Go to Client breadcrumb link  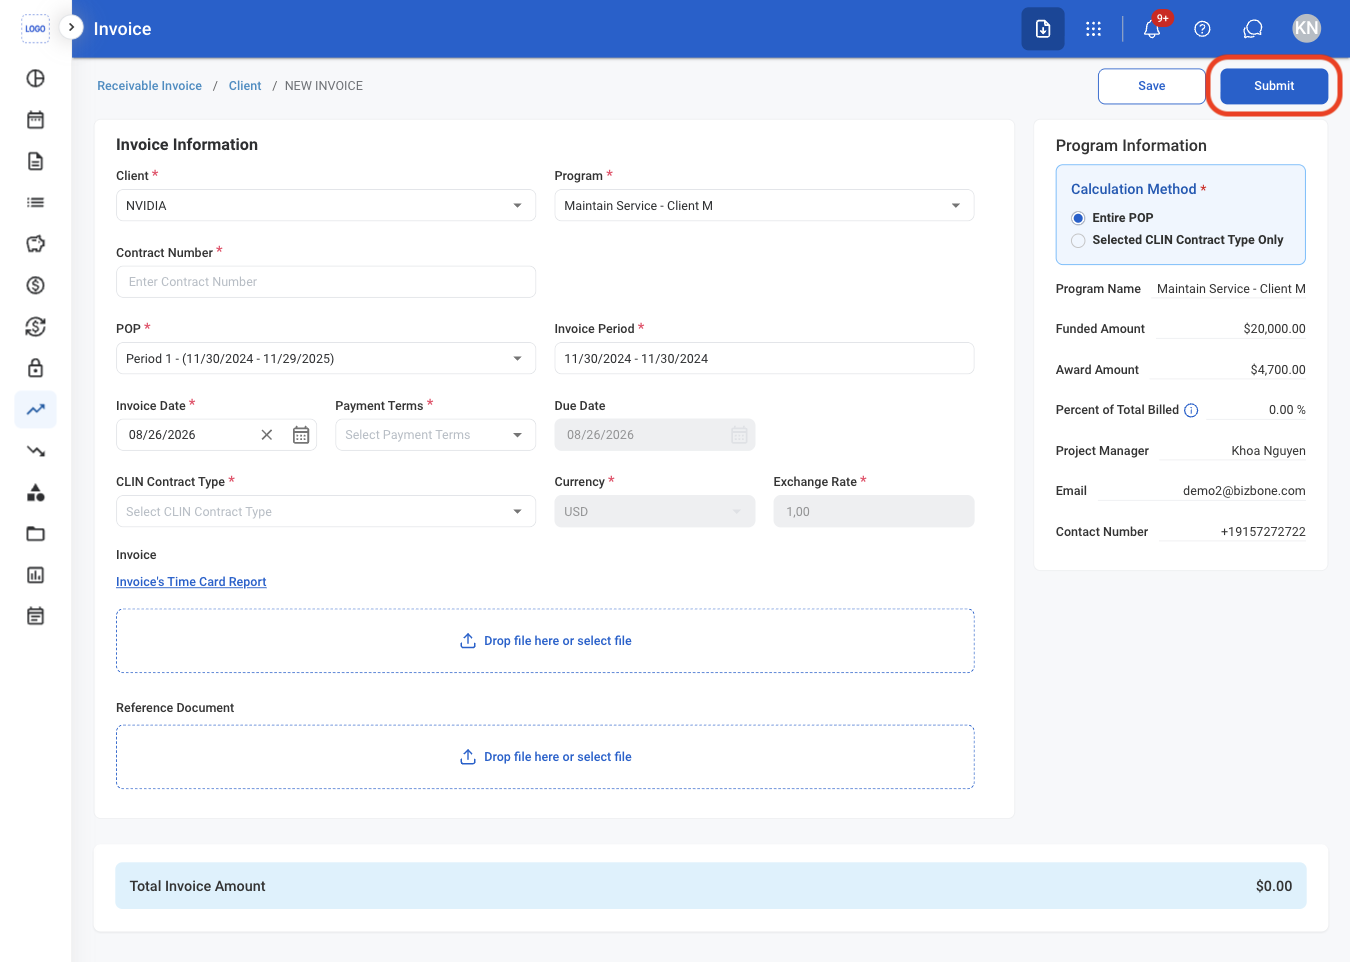pyautogui.click(x=245, y=86)
